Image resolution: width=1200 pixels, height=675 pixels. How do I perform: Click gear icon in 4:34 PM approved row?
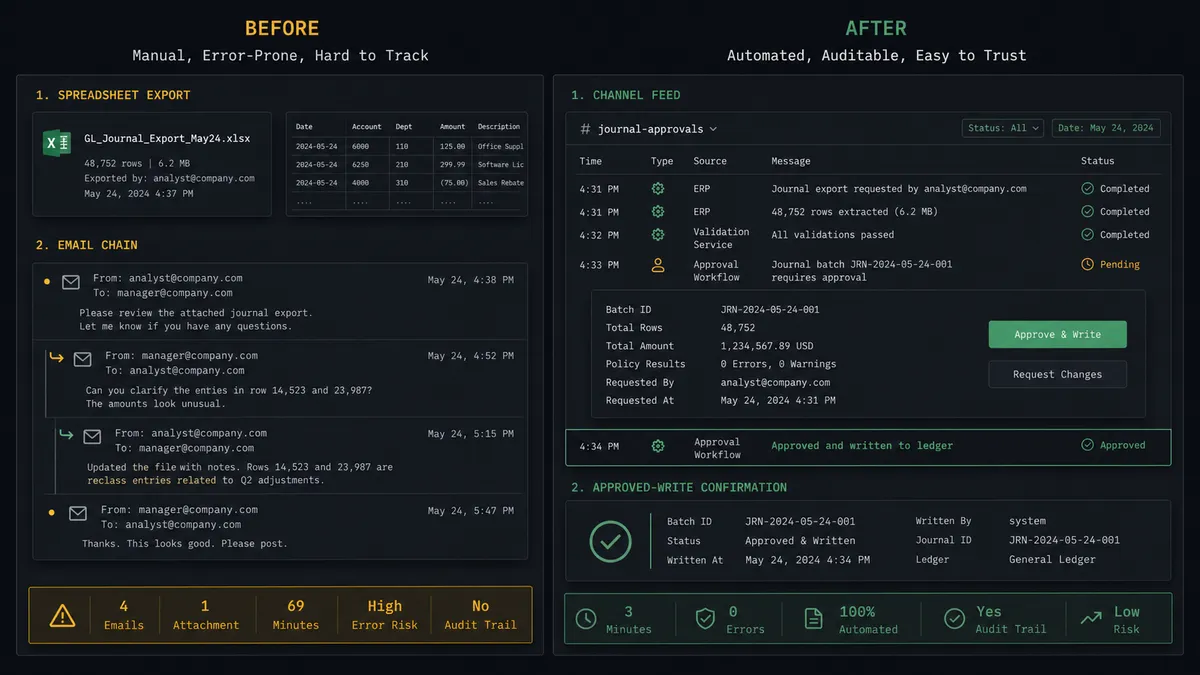(x=658, y=446)
